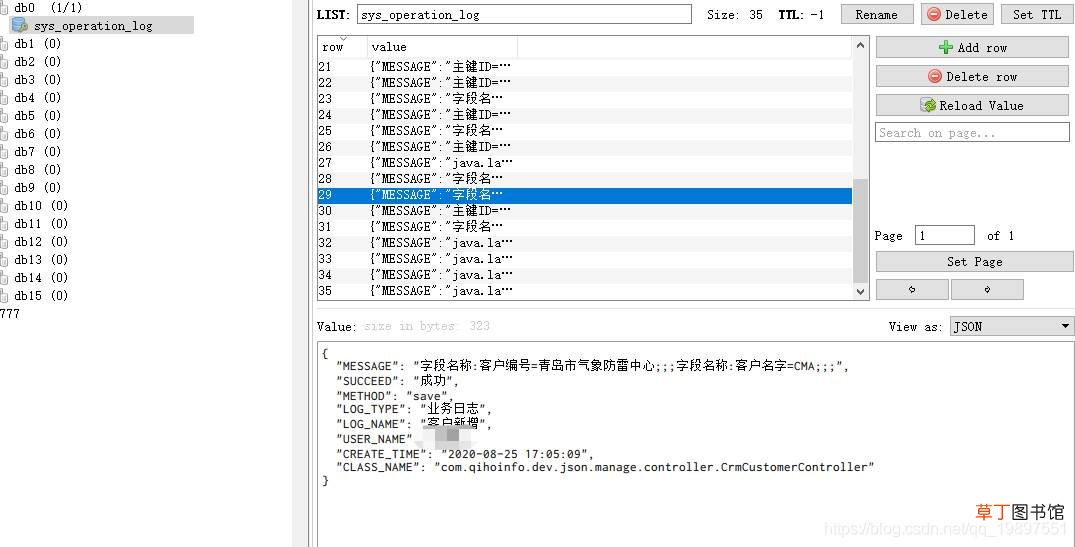Image resolution: width=1075 pixels, height=547 pixels.
Task: Select row 32 in the list
Action: tap(585, 243)
